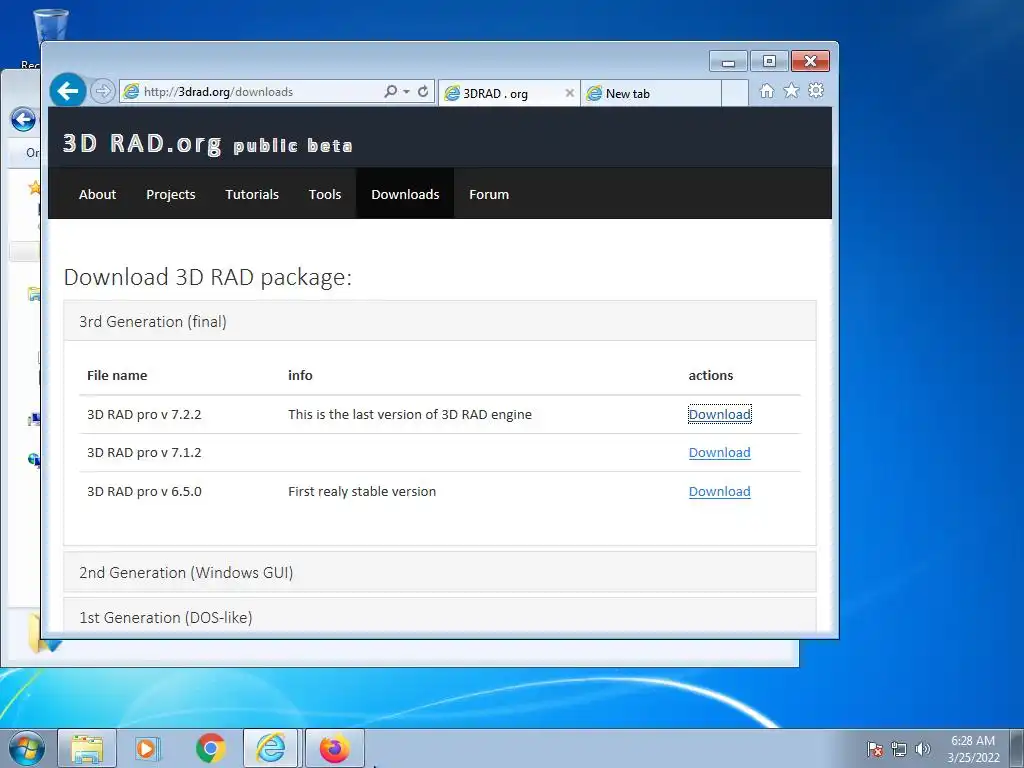
Task: Click the volume speaker tray icon
Action: pos(923,749)
